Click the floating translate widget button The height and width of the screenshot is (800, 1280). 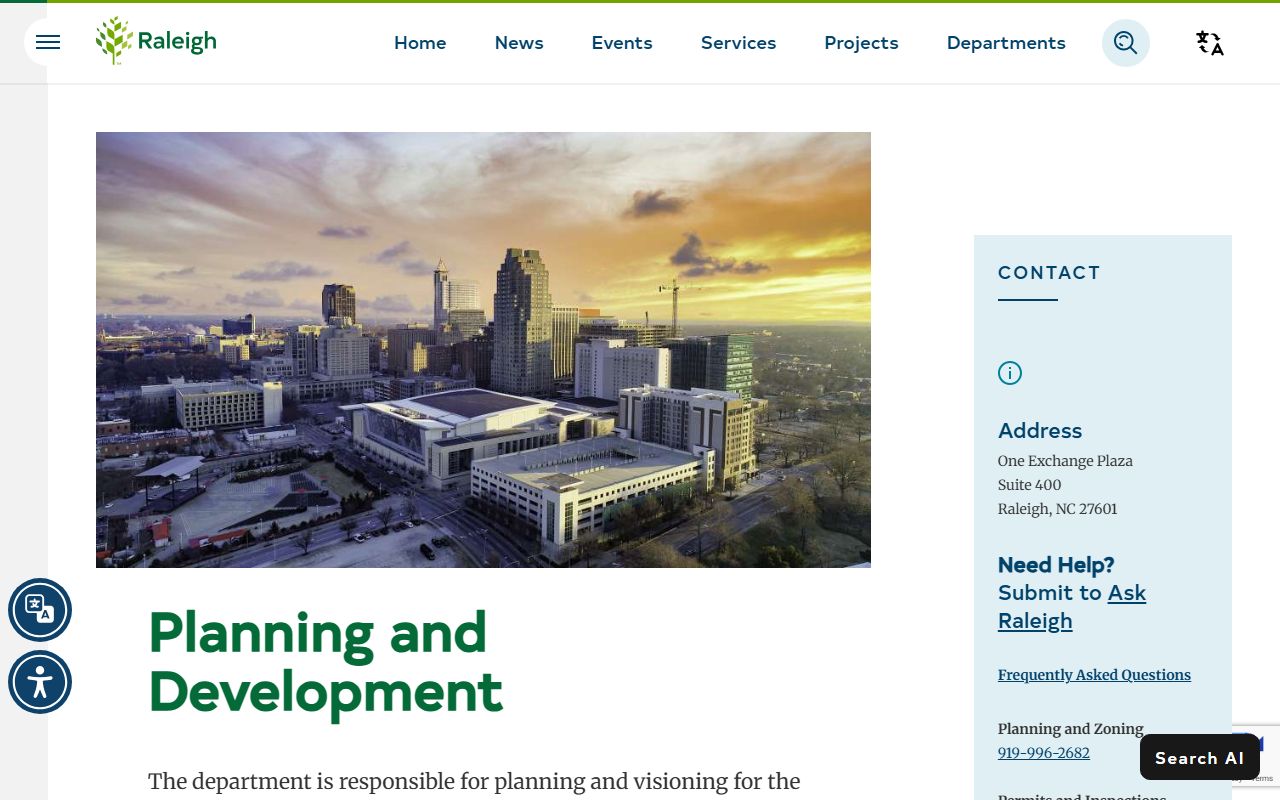40,610
